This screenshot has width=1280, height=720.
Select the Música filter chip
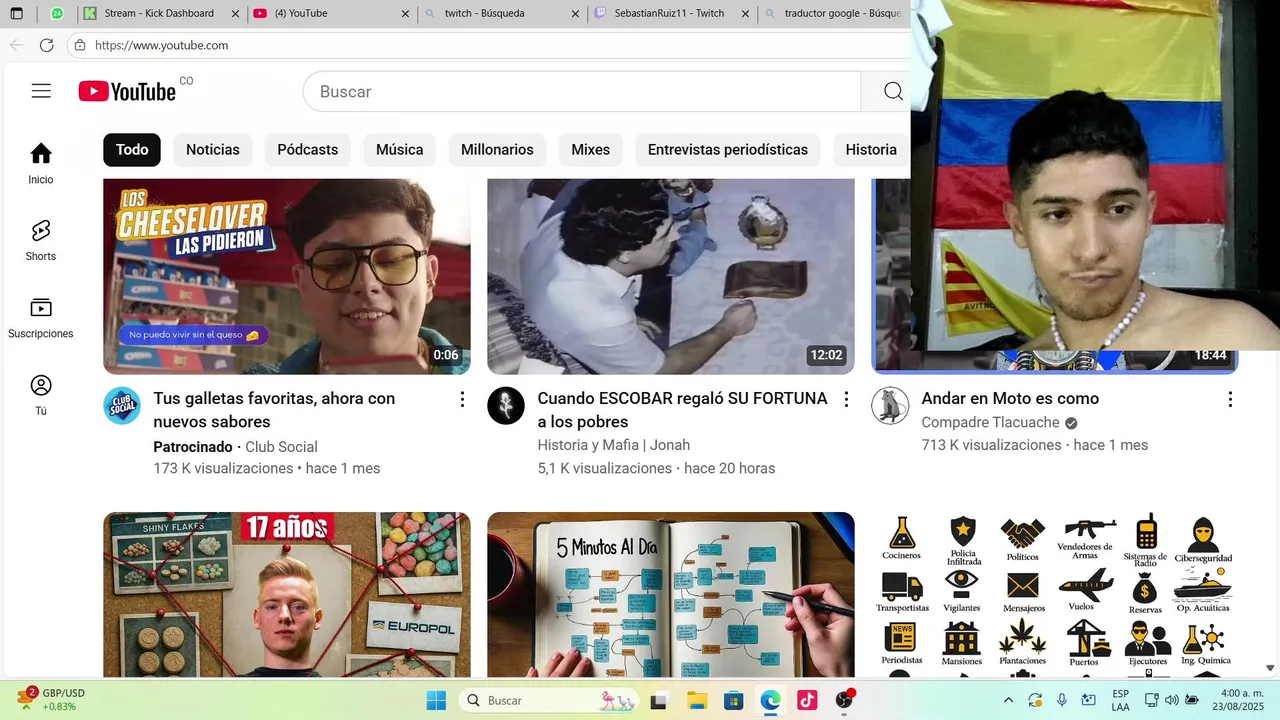[x=400, y=149]
